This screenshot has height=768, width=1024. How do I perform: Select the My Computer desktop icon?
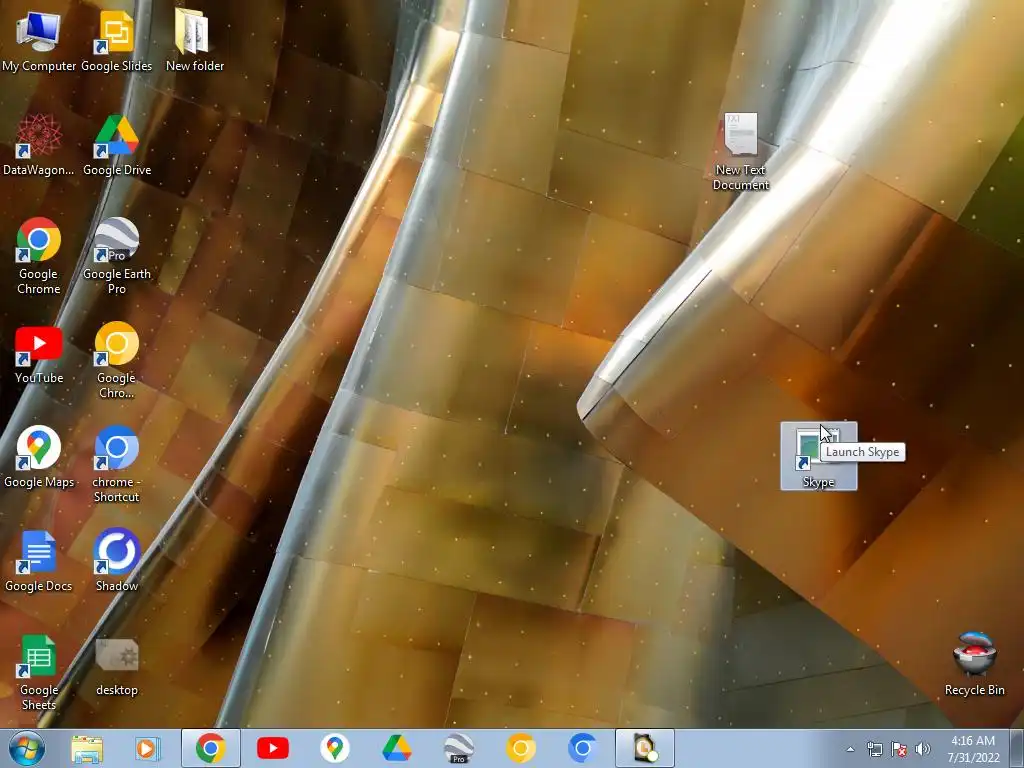pos(39,40)
